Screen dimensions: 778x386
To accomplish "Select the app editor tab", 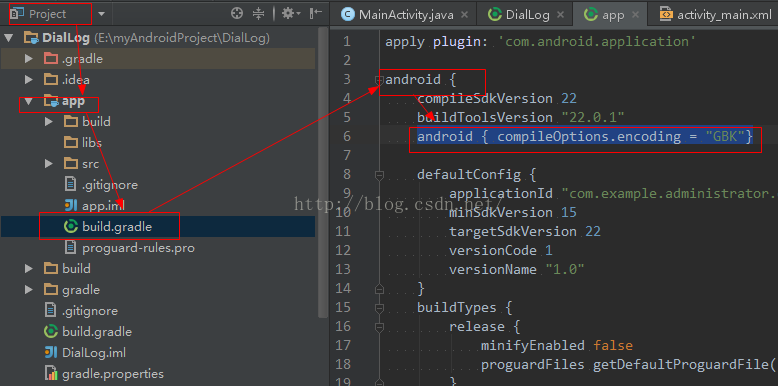I will 613,14.
